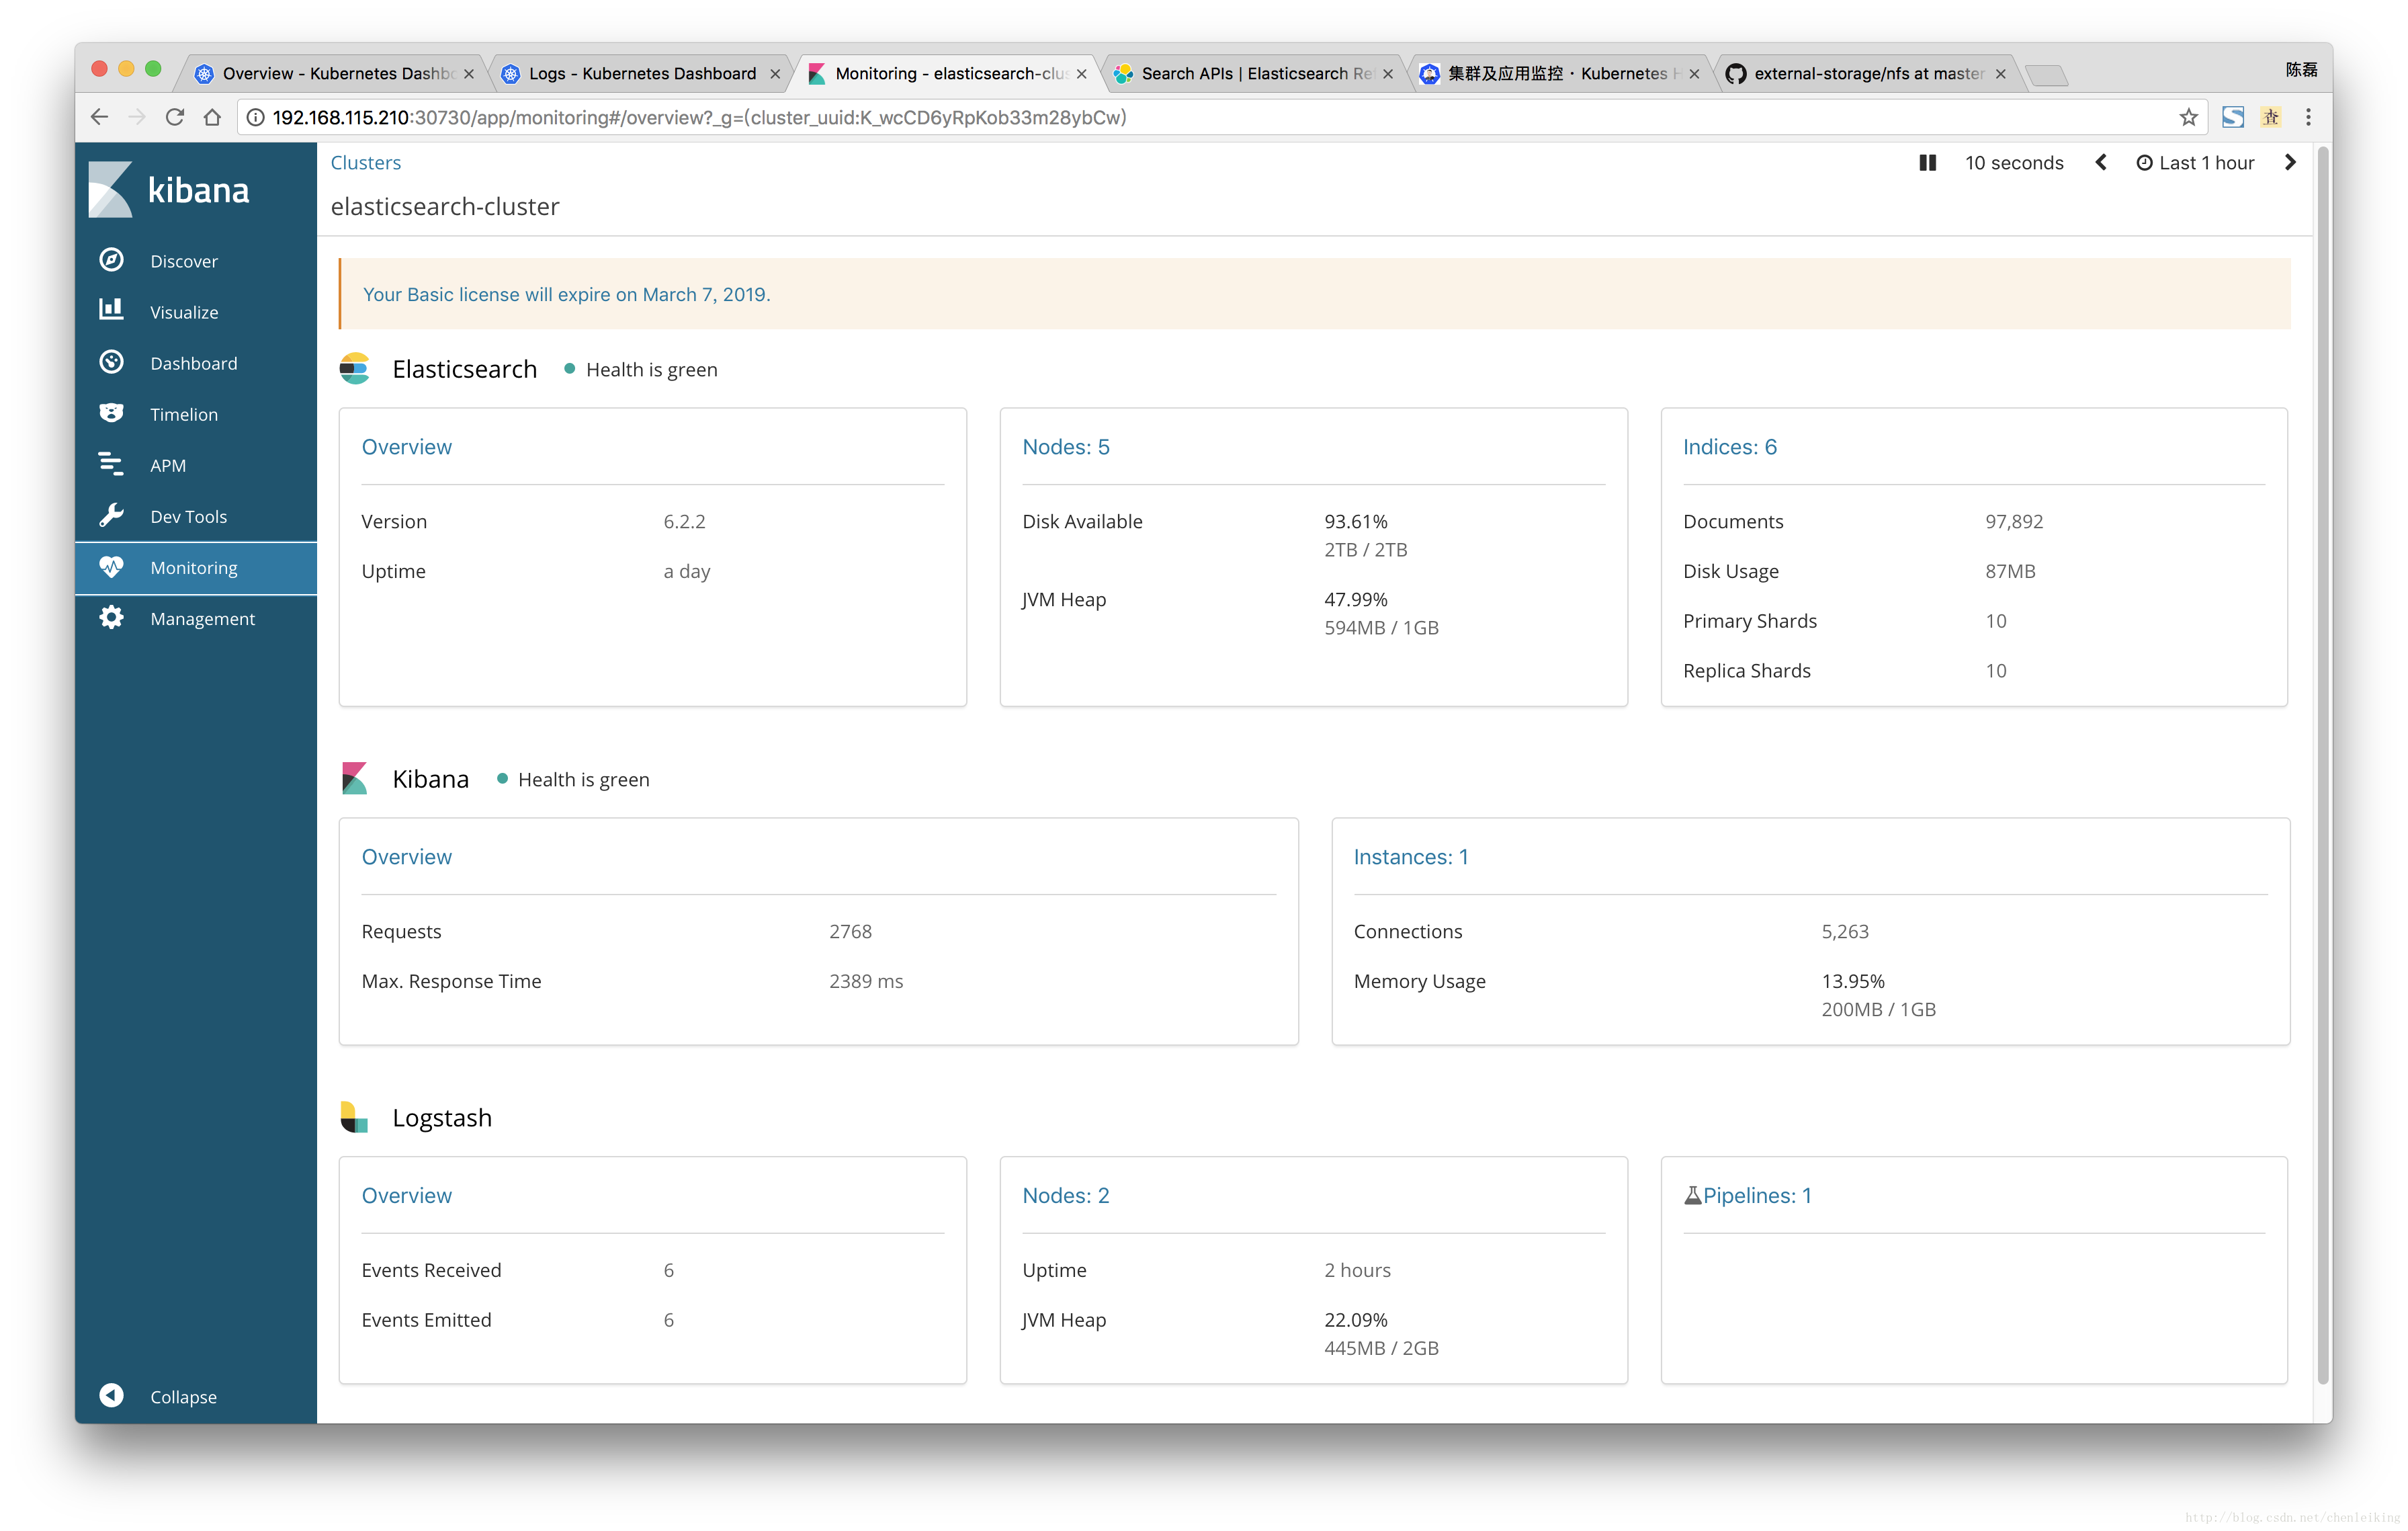Click the Disk Available 93.61% value
Viewport: 2408px width, 1531px height.
(x=1355, y=521)
